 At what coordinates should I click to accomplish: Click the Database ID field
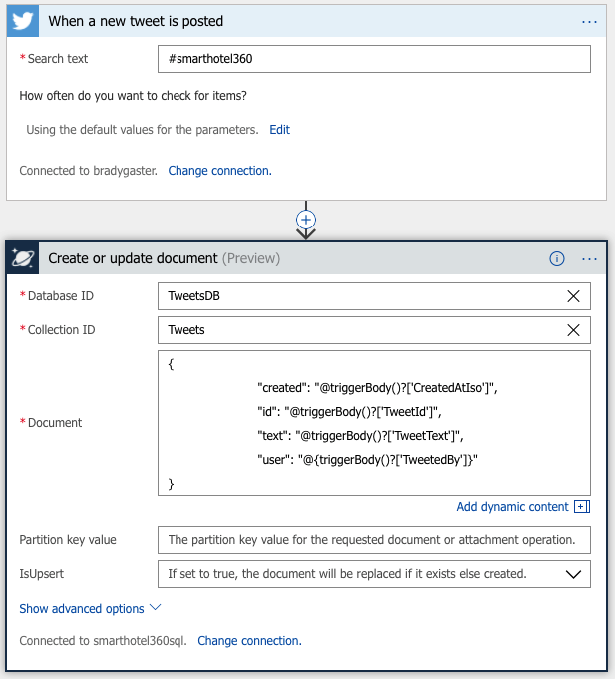coord(374,296)
